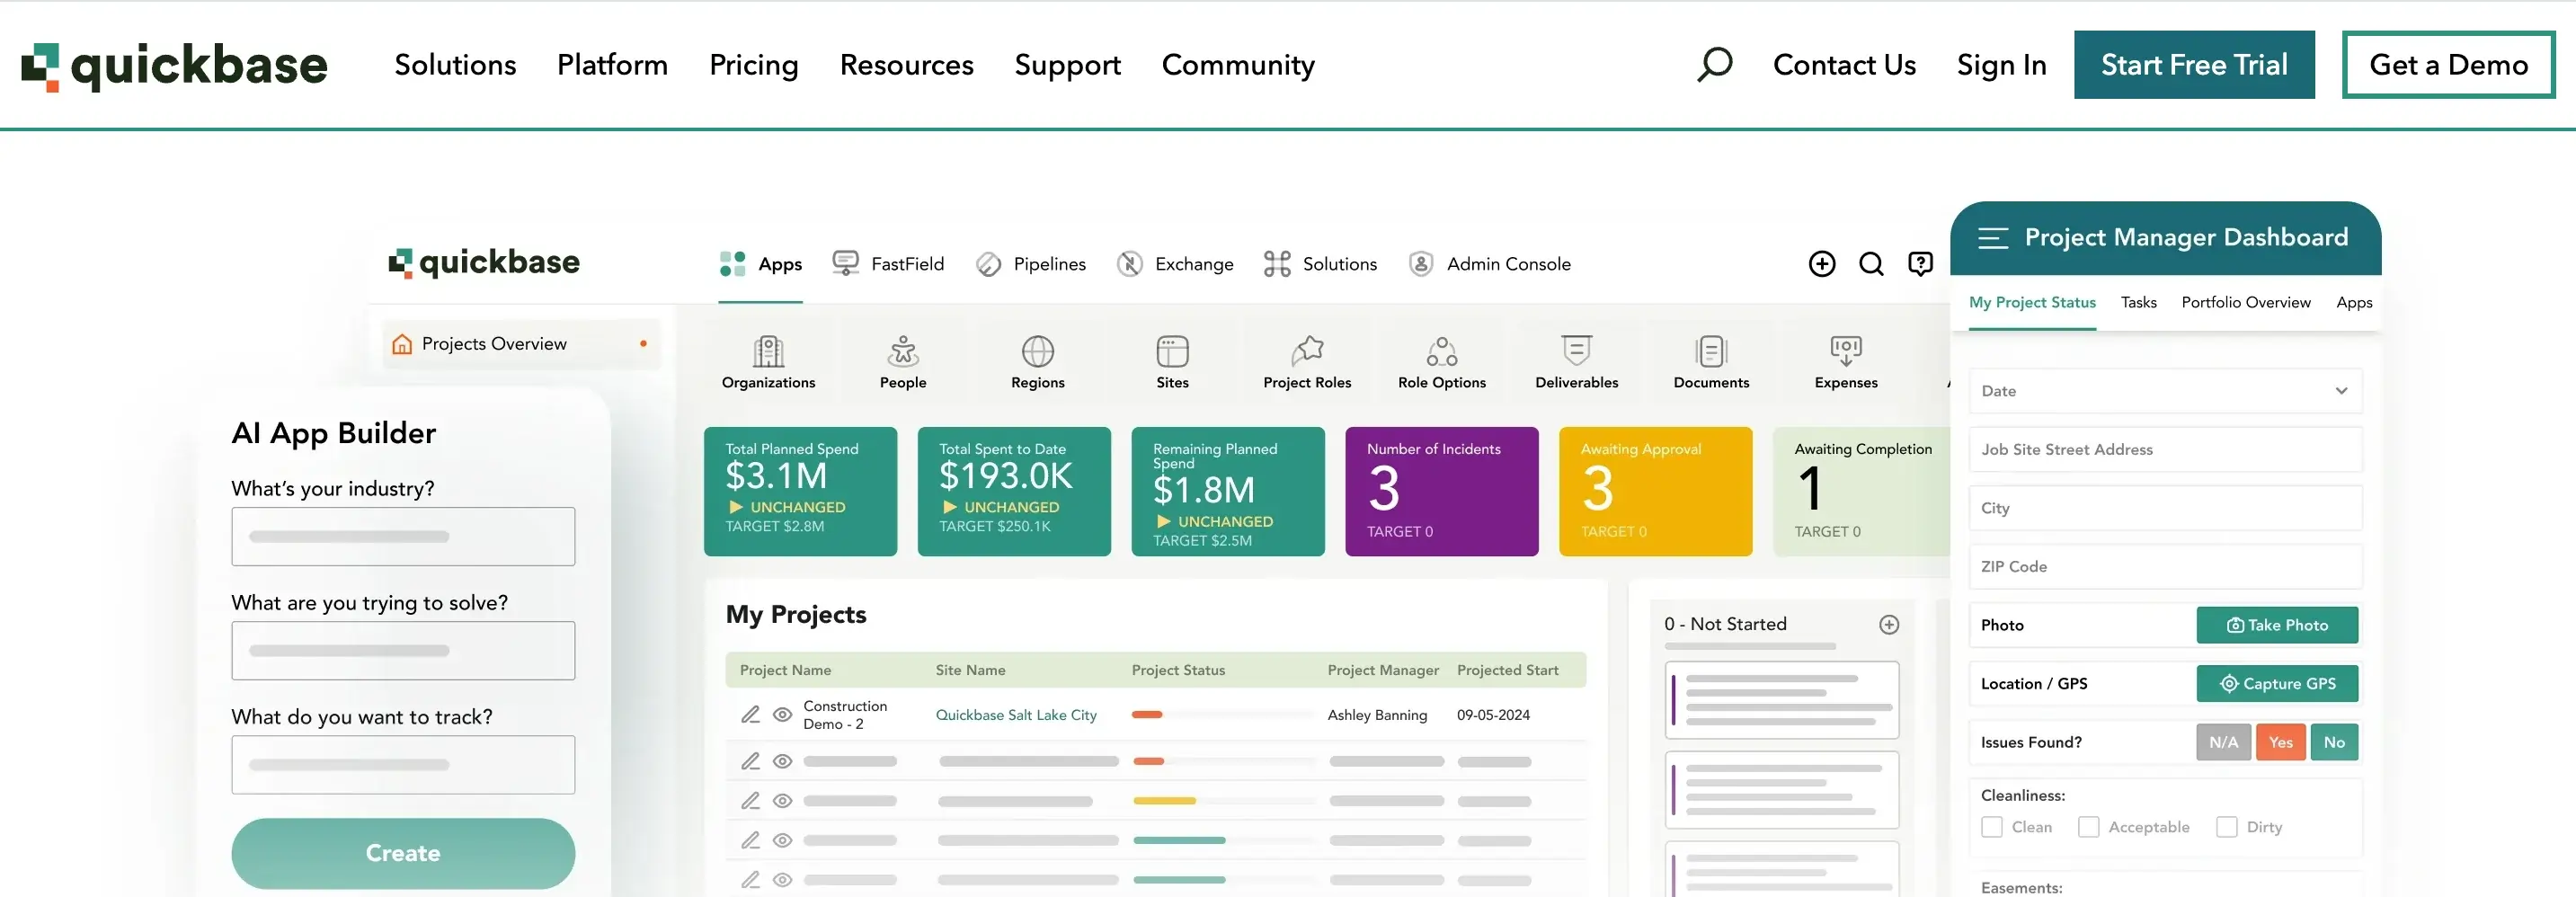Click the Expenses icon
The image size is (2576, 897).
(x=1846, y=351)
